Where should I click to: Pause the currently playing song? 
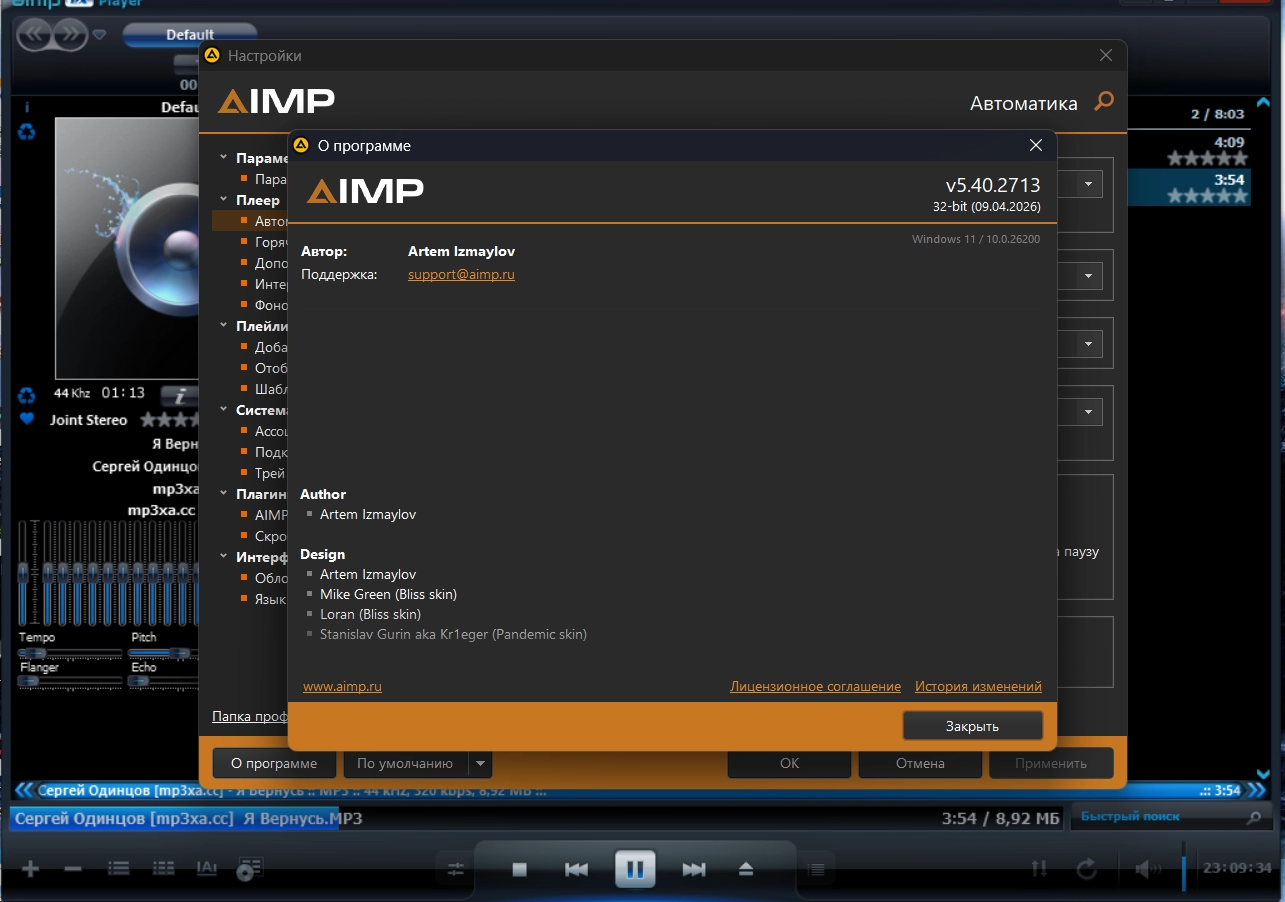pyautogui.click(x=635, y=868)
